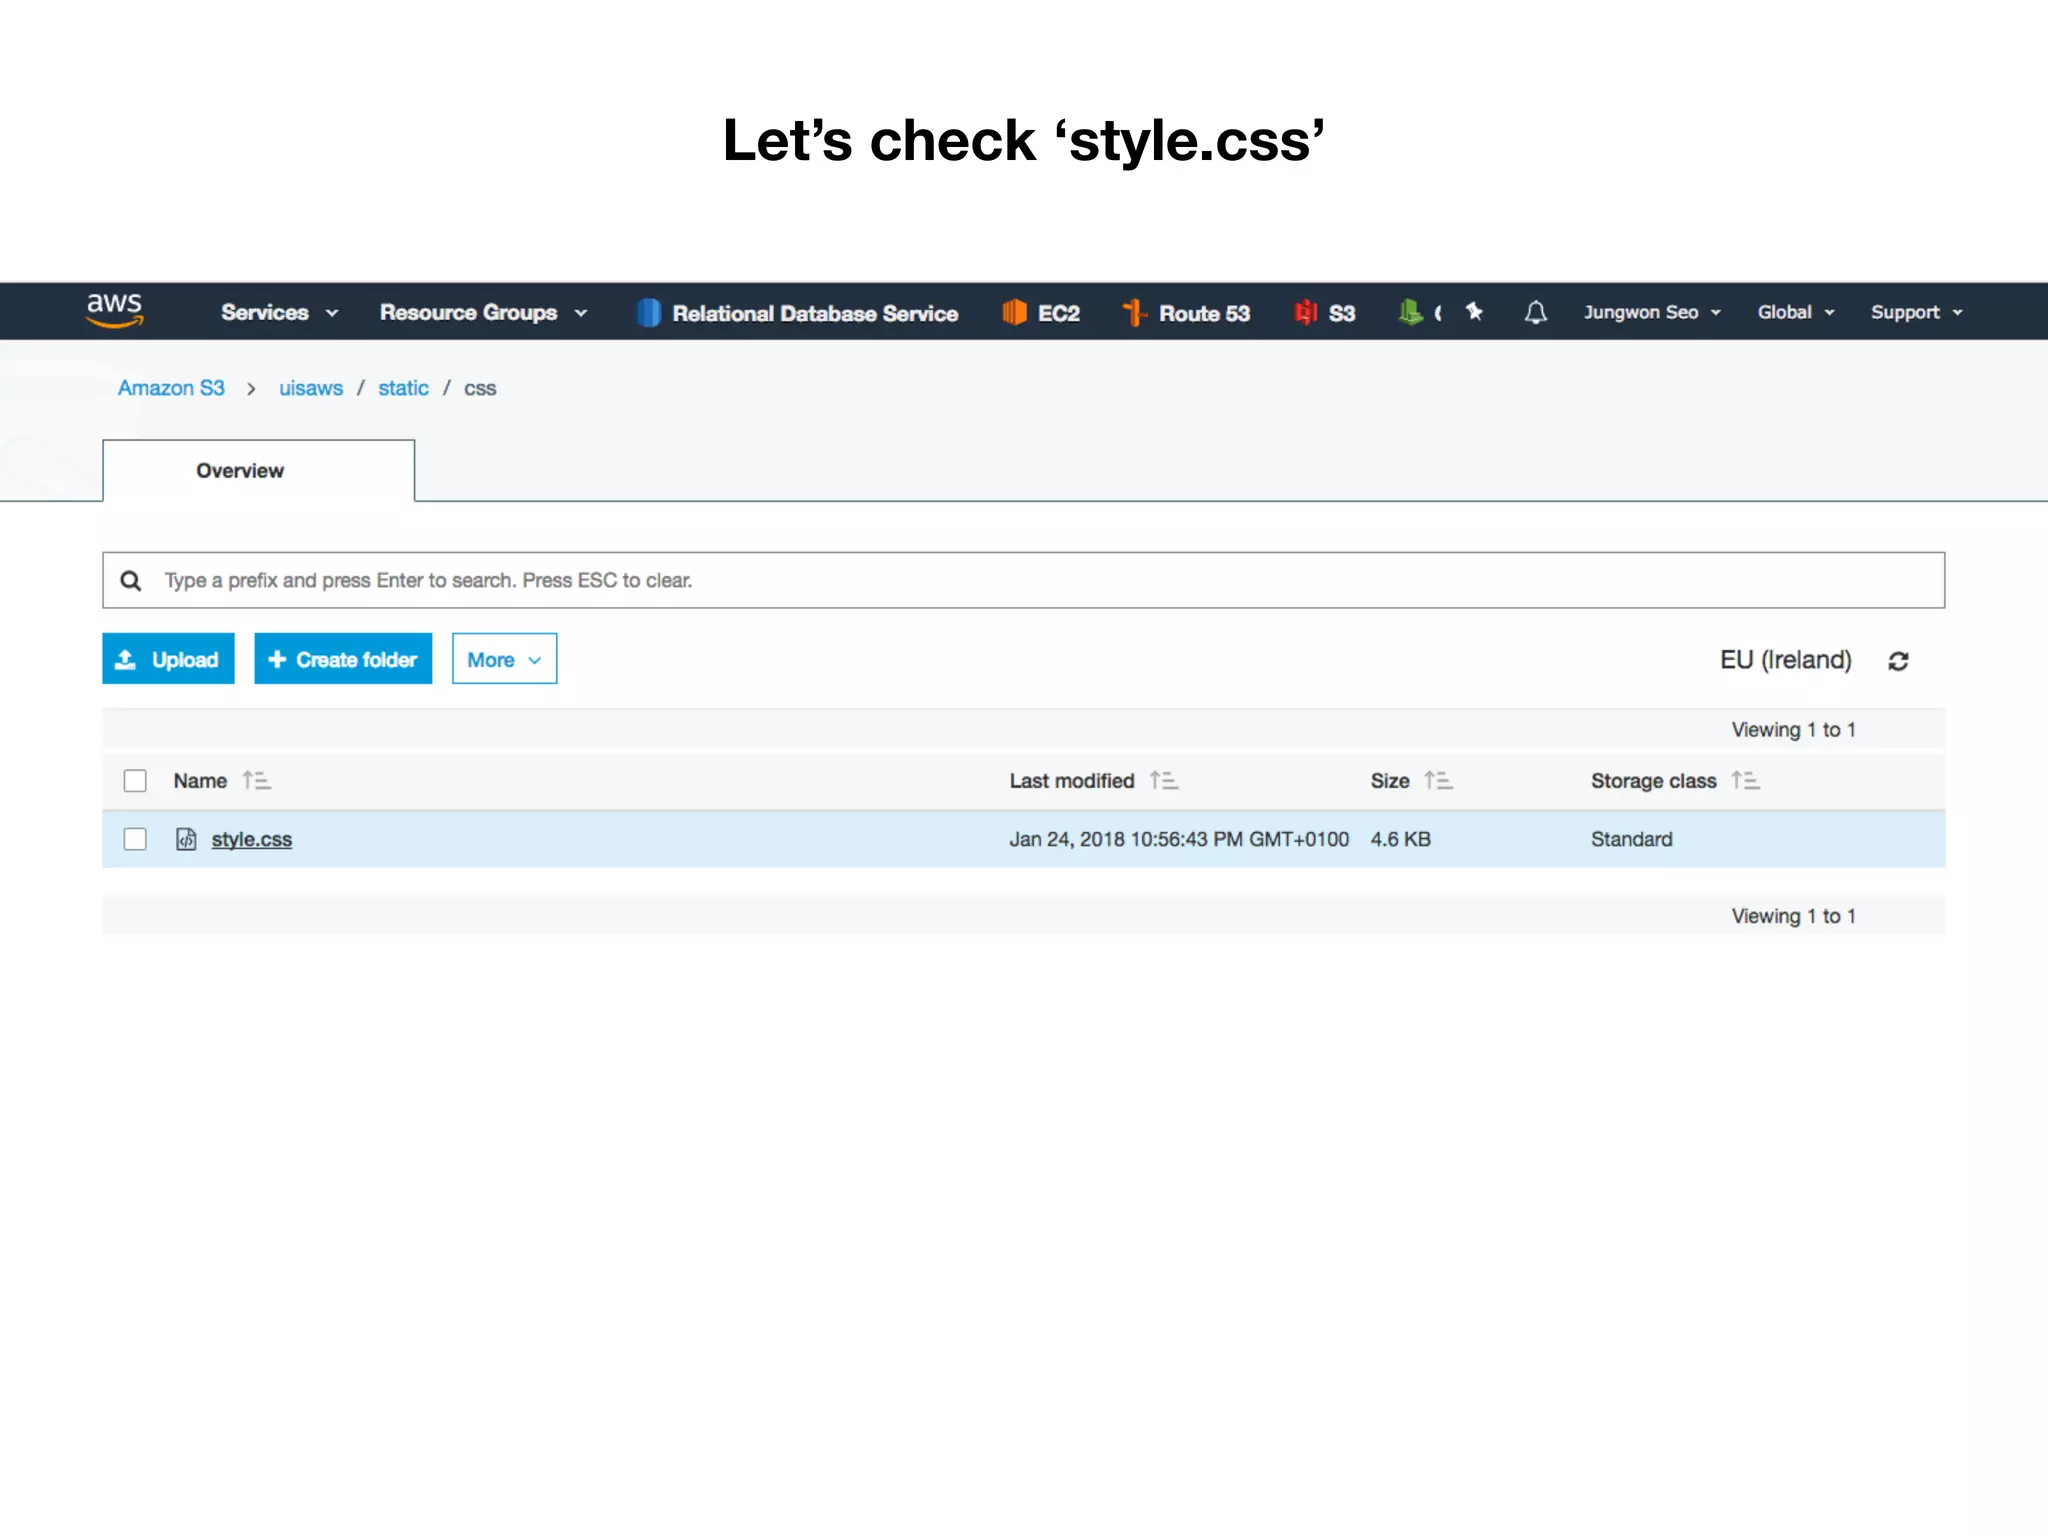This screenshot has width=2048, height=1536.
Task: Open the Jungwon Seo account menu
Action: click(1652, 312)
